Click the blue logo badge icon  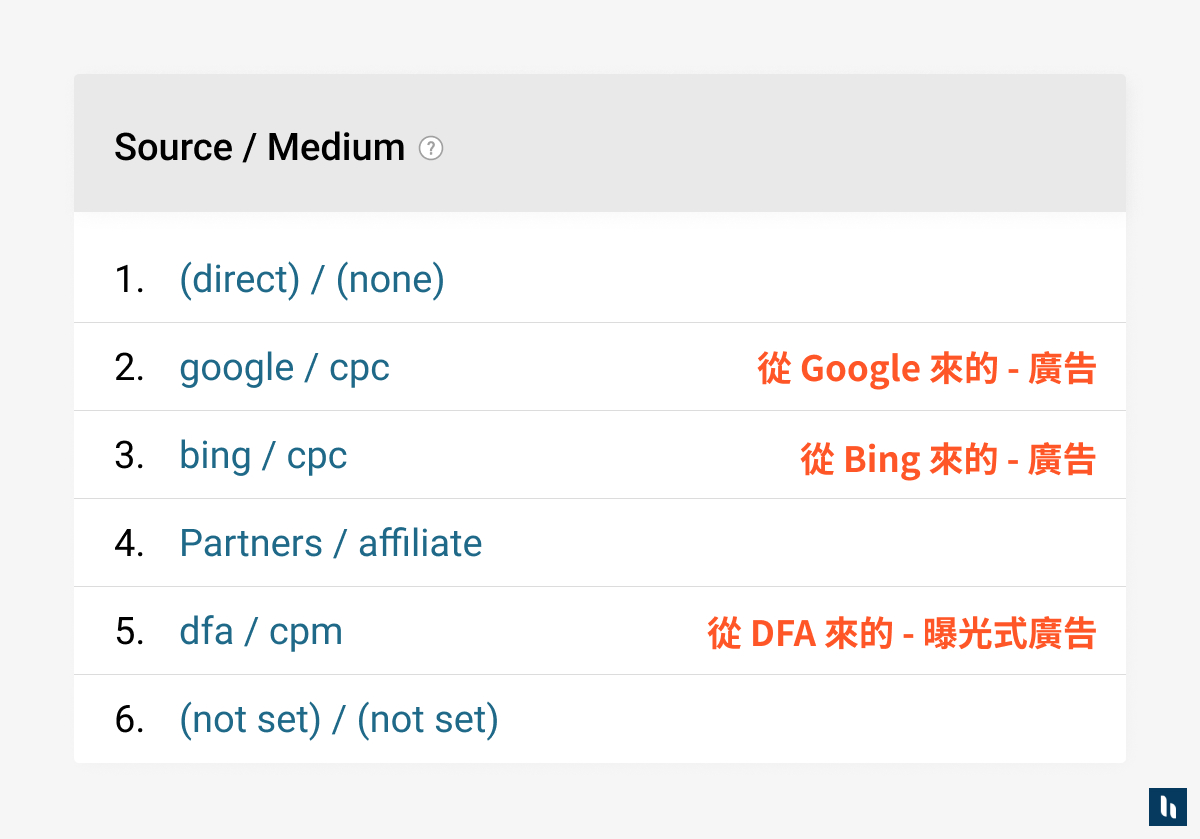[x=1167, y=807]
